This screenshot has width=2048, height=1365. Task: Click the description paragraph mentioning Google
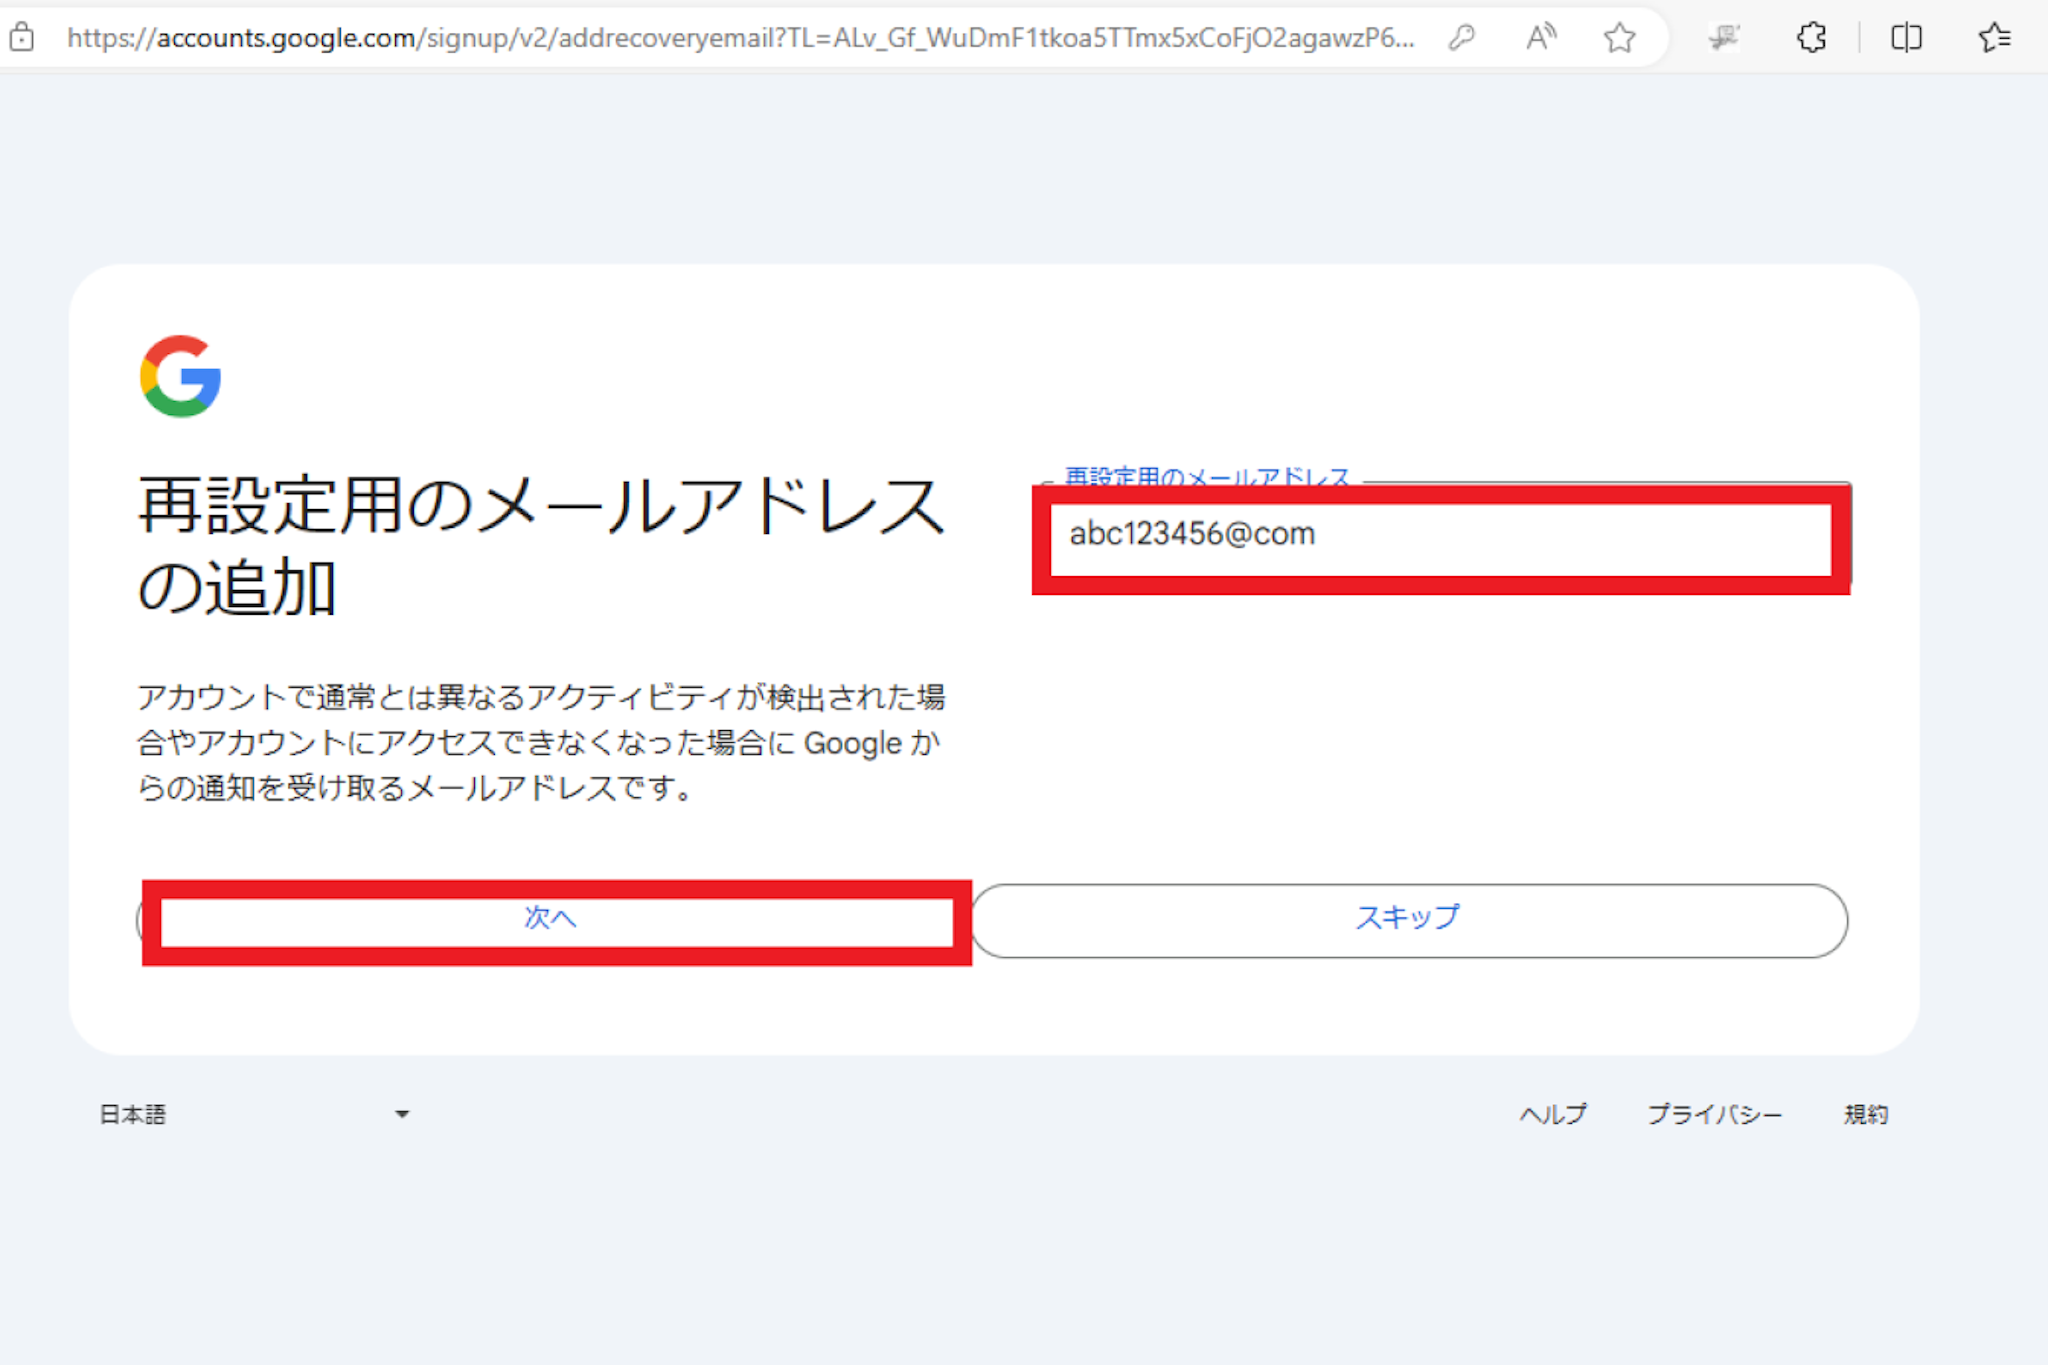[x=540, y=742]
